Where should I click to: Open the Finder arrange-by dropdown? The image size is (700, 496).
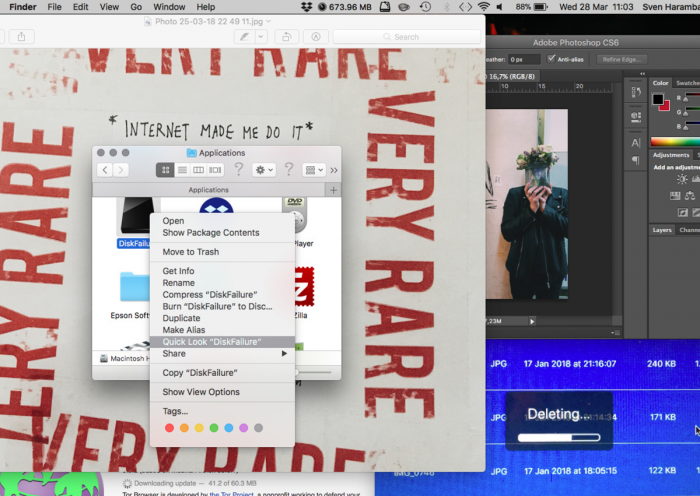(314, 170)
